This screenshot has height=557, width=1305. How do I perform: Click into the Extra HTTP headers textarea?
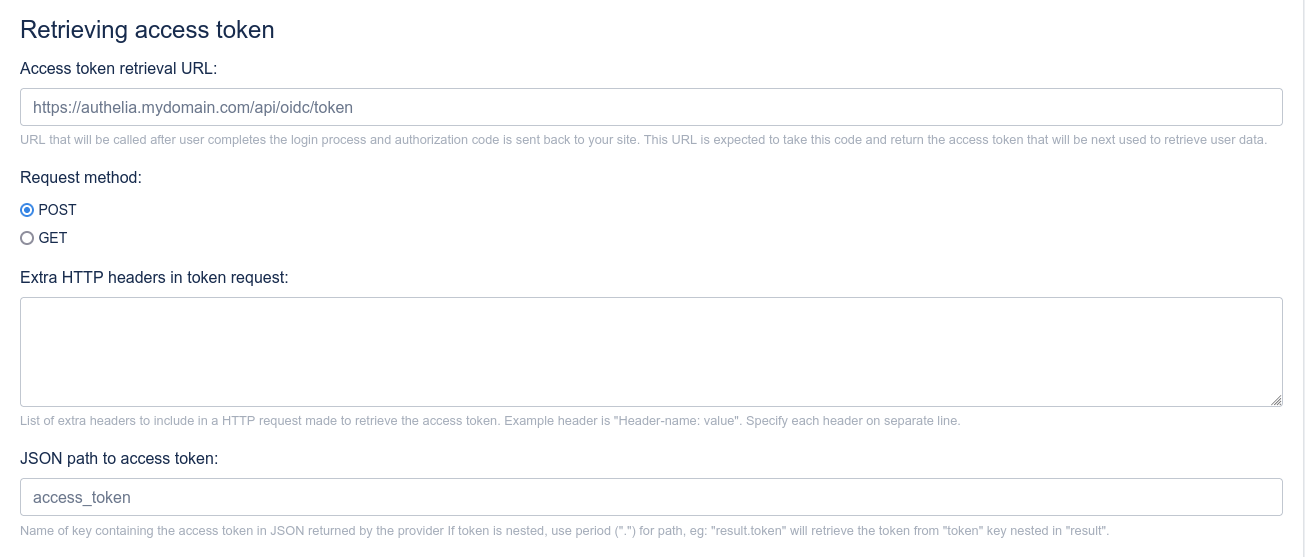650,351
